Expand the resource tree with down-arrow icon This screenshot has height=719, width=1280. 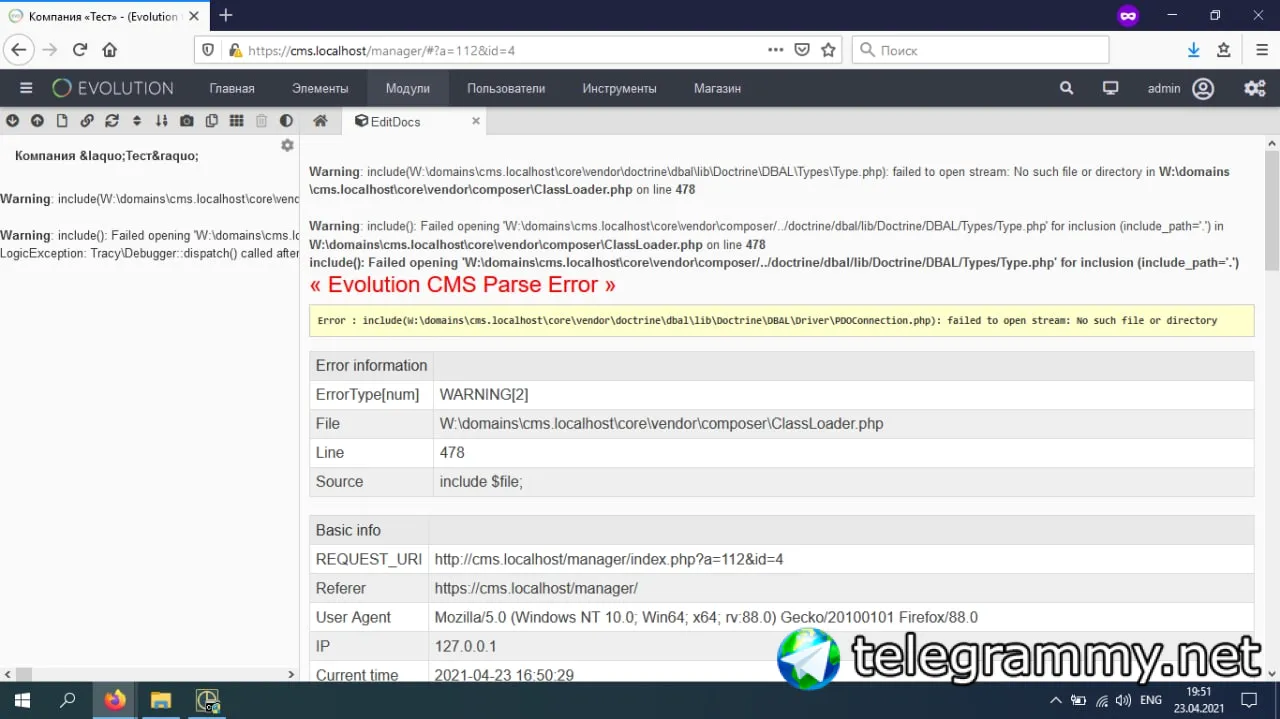coord(12,121)
